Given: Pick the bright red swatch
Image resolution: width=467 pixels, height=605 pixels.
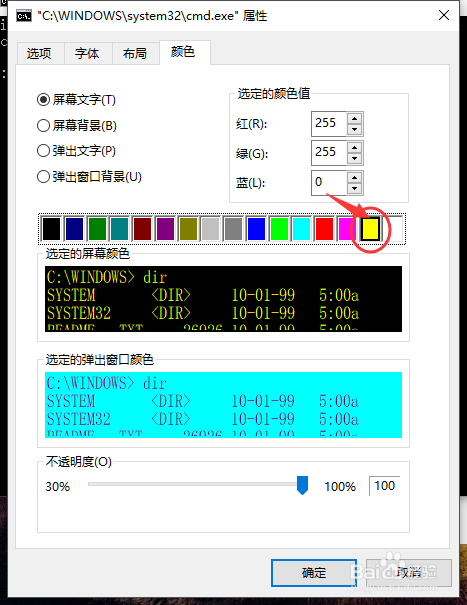Looking at the screenshot, I should [x=324, y=229].
